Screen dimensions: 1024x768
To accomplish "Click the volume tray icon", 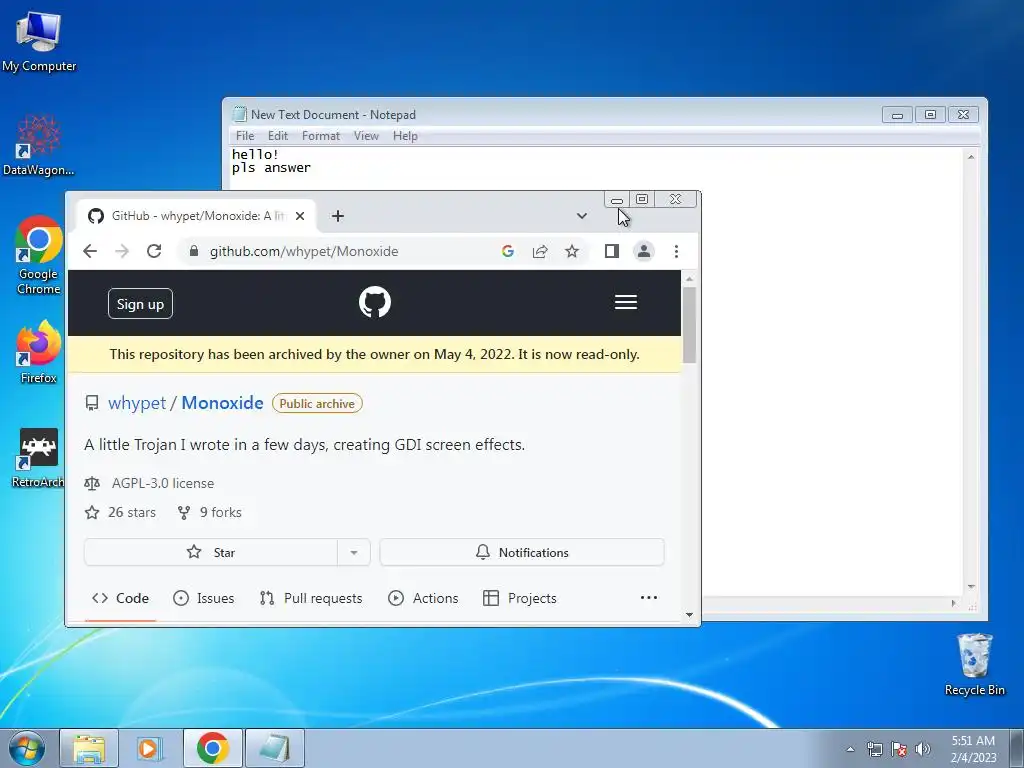I will click(x=923, y=749).
